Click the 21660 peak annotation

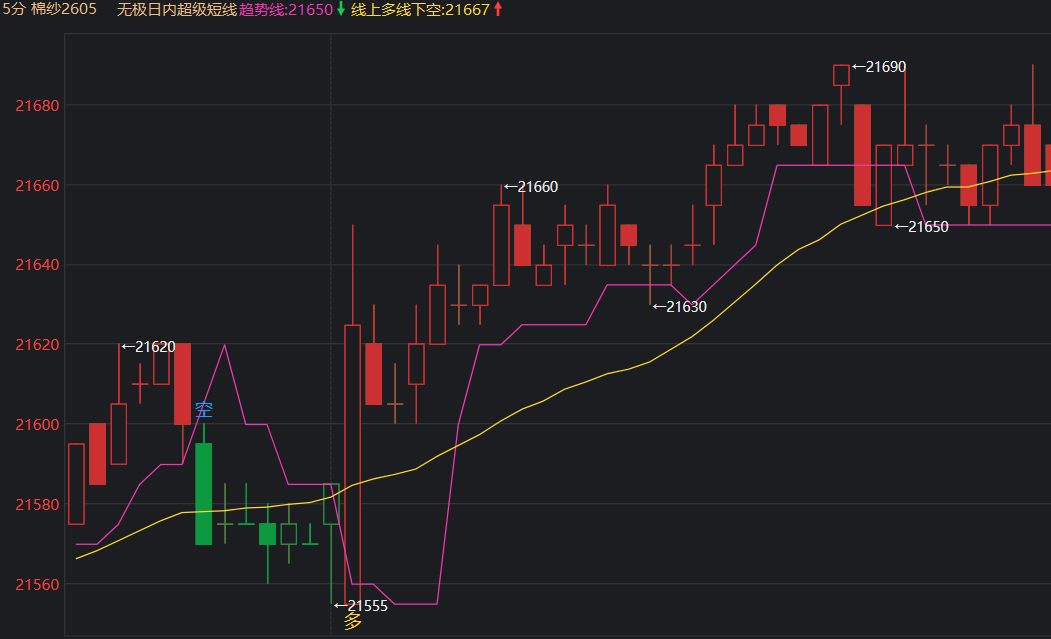pyautogui.click(x=531, y=187)
